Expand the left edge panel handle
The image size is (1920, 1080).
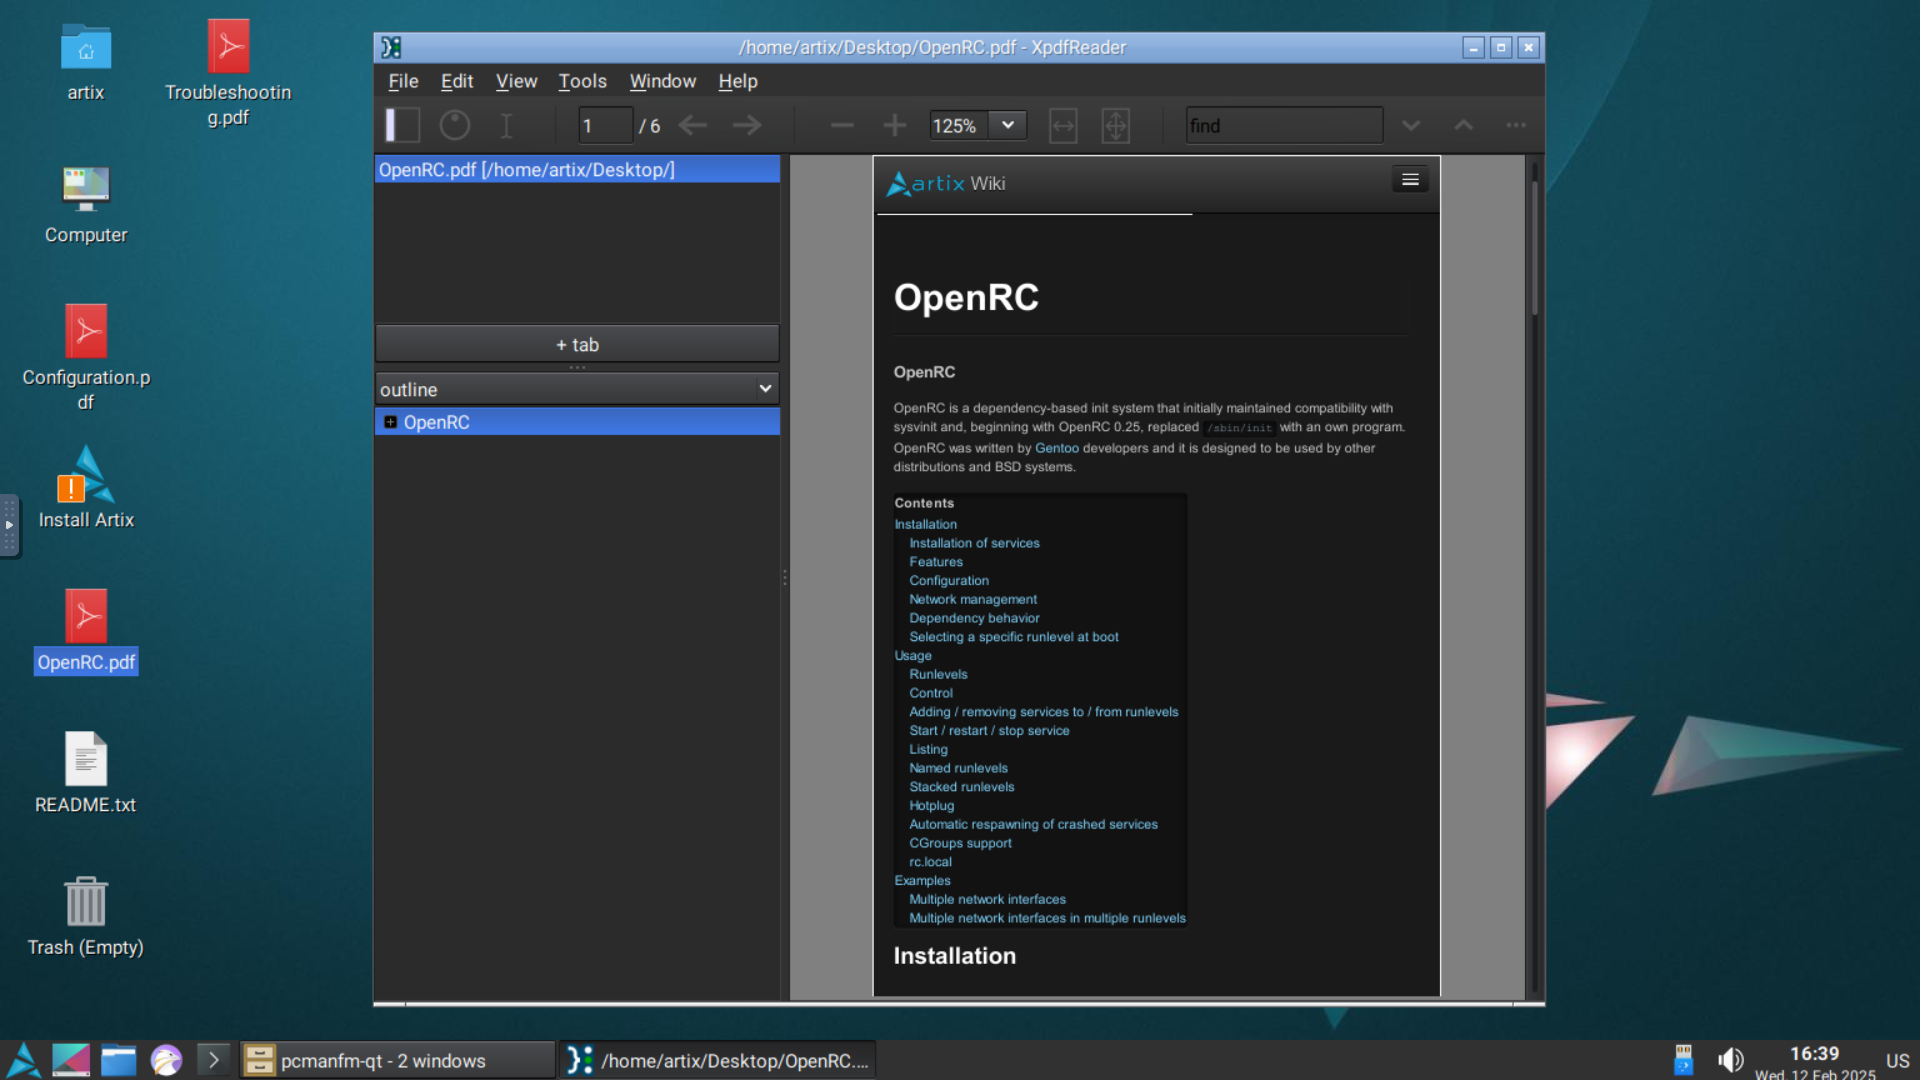[9, 524]
